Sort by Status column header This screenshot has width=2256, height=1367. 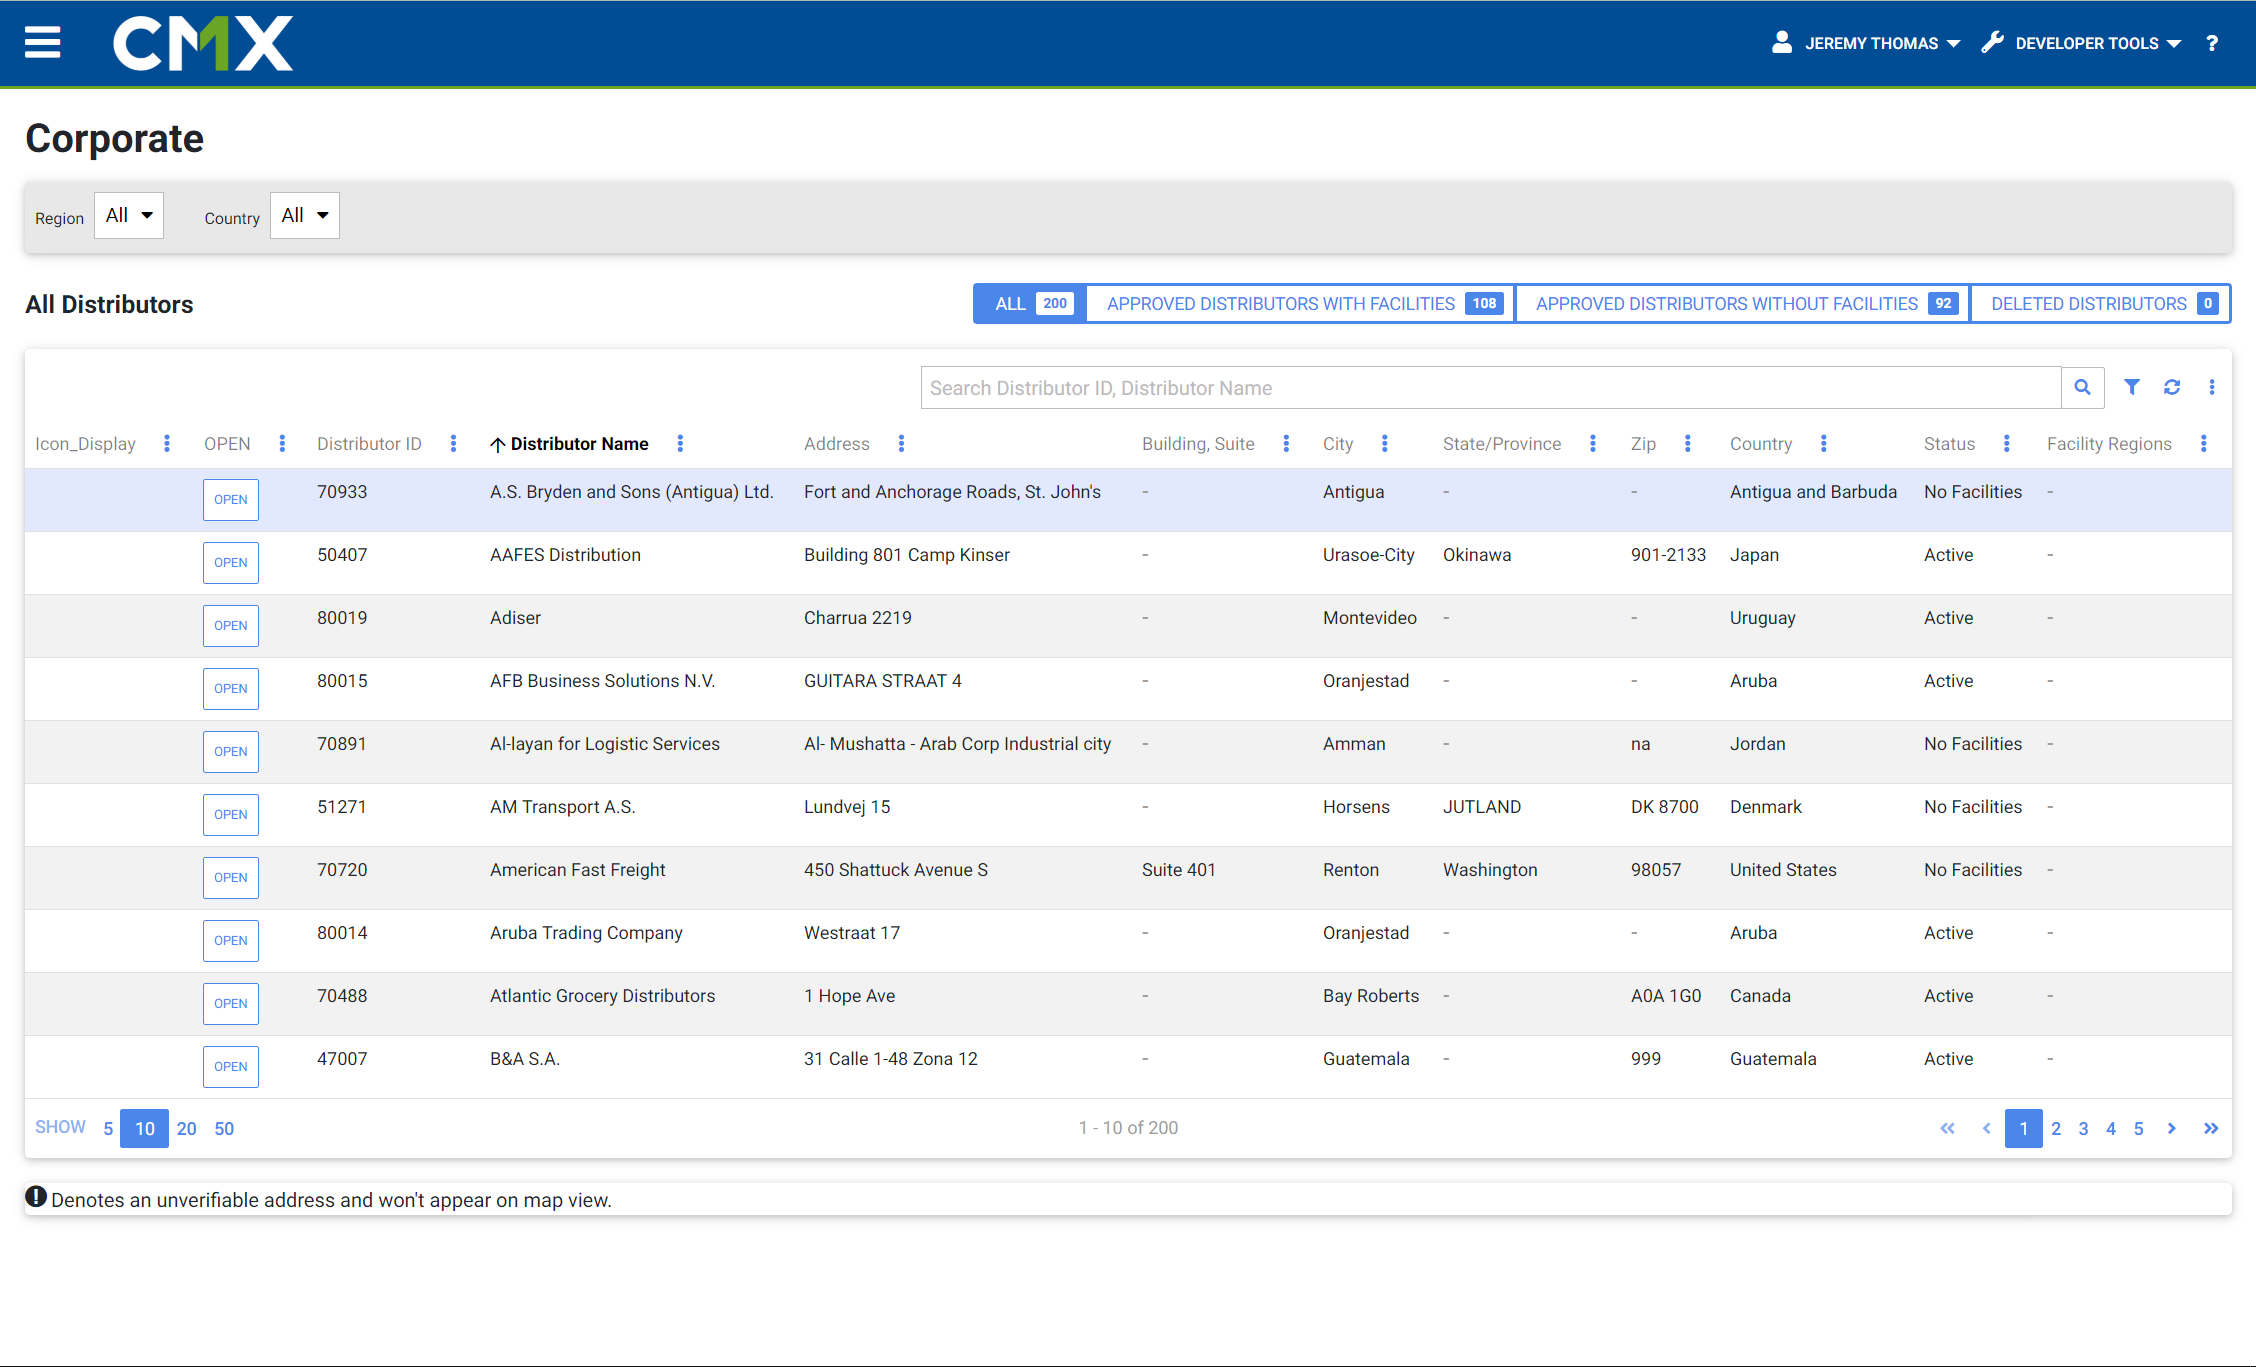[1949, 444]
